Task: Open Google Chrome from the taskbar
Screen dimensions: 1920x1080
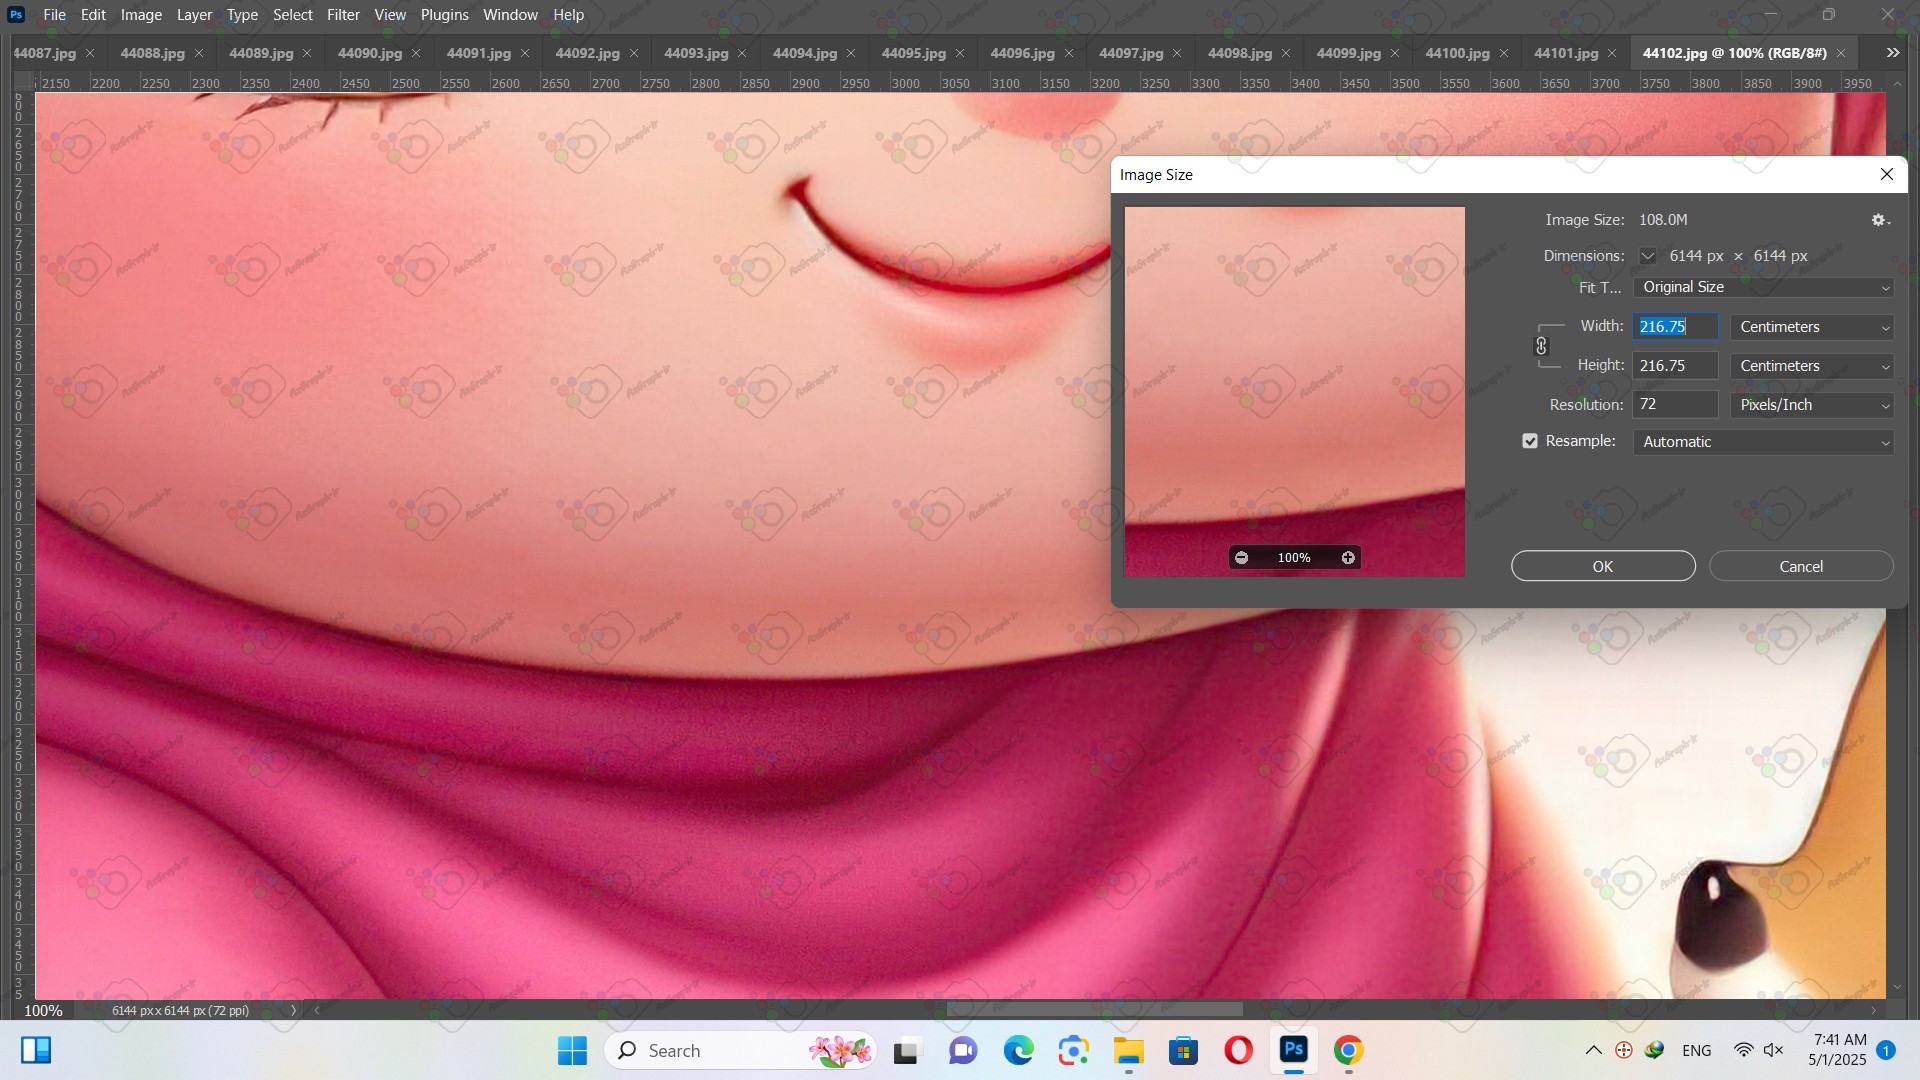Action: click(x=1348, y=1050)
